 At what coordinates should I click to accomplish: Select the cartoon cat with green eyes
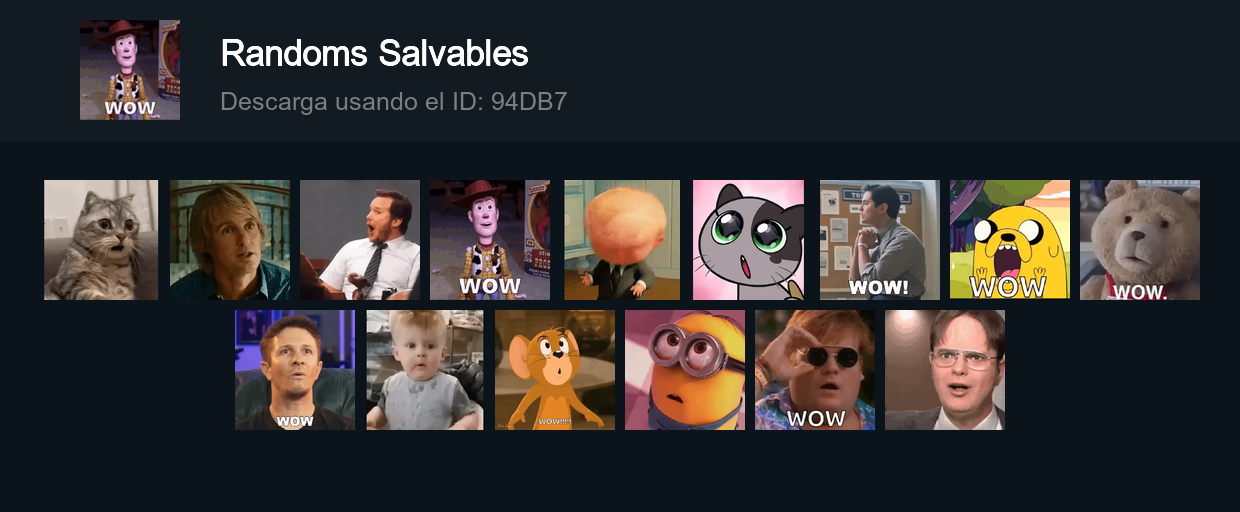pyautogui.click(x=748, y=240)
